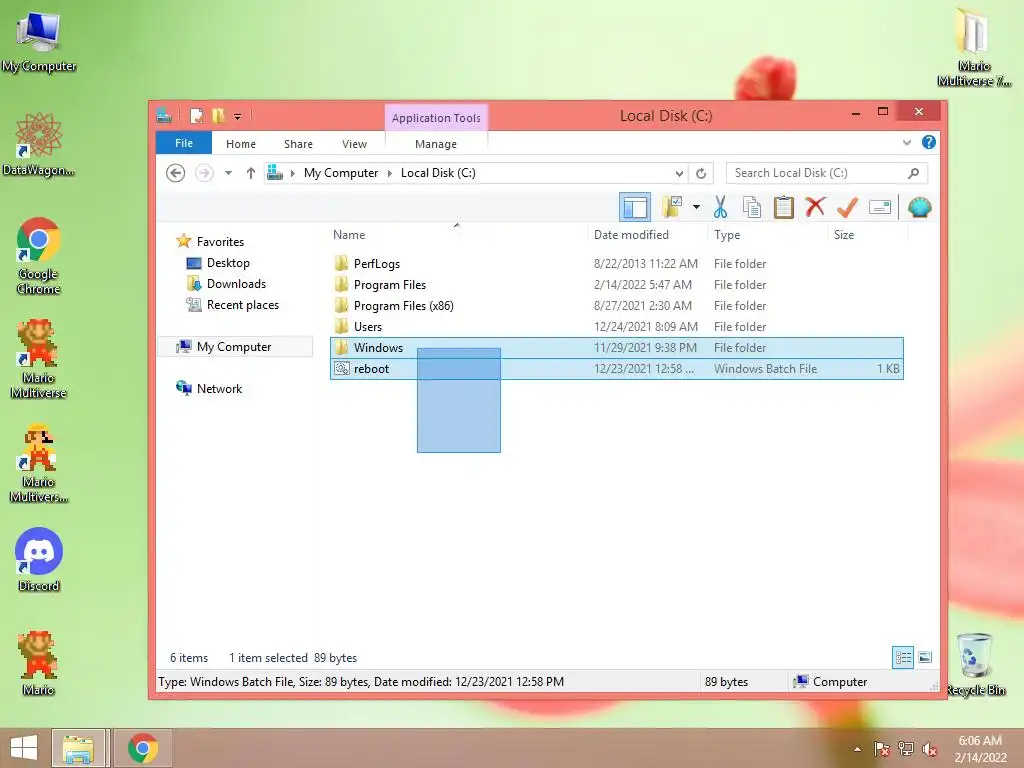Select My Computer in navigation pane
Screen dimensions: 1024x768
[x=234, y=347]
